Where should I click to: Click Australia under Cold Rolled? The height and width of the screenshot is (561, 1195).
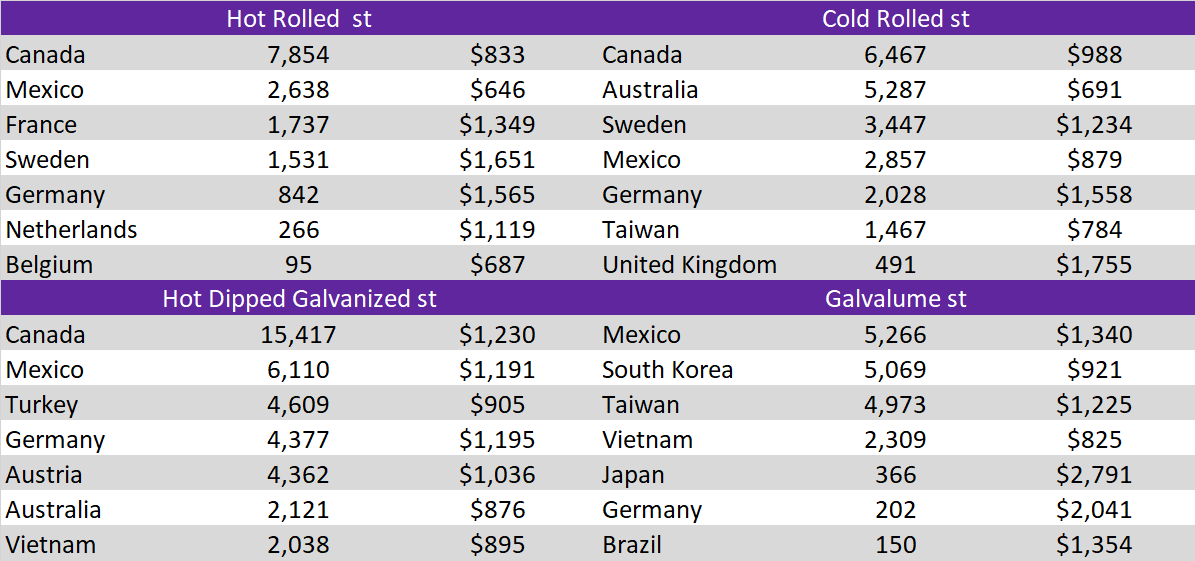coord(649,90)
